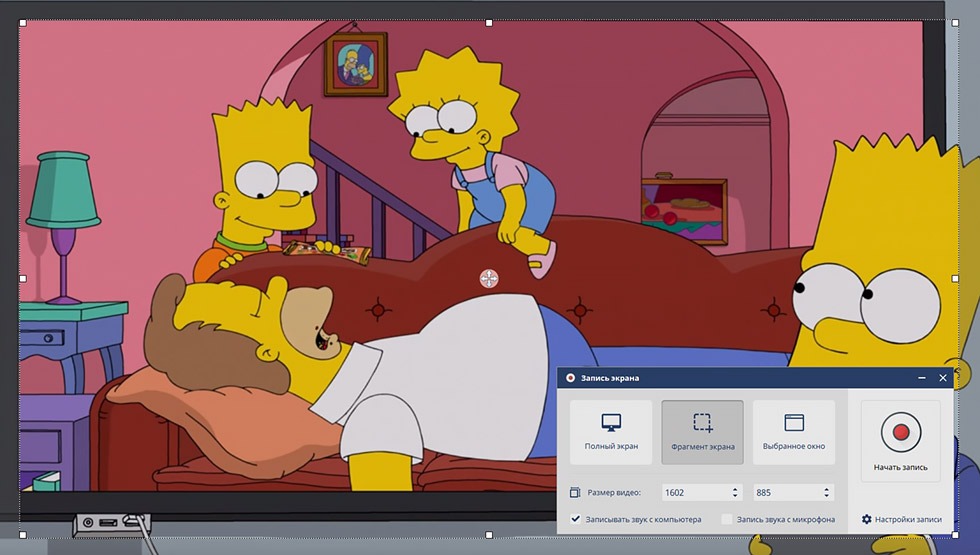980x555 pixels.
Task: Decrease width 1602 with down arrow
Action: pos(735,496)
